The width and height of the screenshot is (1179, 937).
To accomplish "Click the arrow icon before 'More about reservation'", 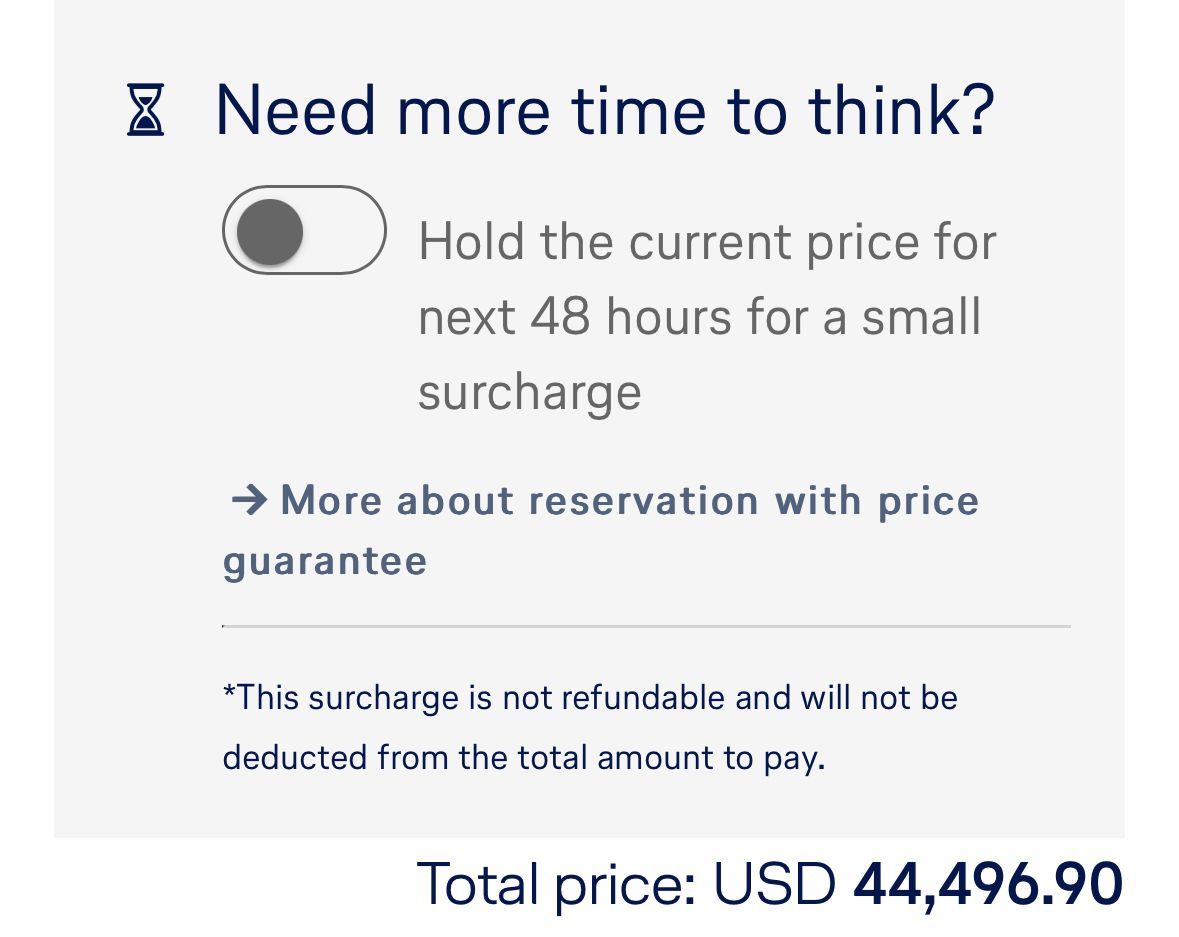I will coord(249,499).
